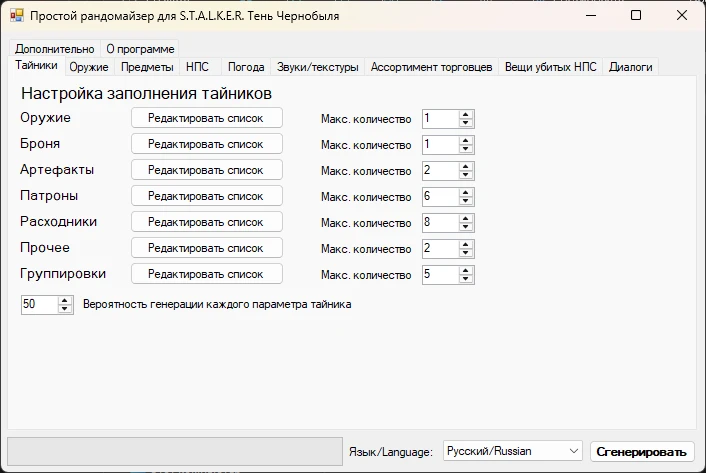
Task: Open the Ассортимент торговцев tab
Action: [431, 67]
